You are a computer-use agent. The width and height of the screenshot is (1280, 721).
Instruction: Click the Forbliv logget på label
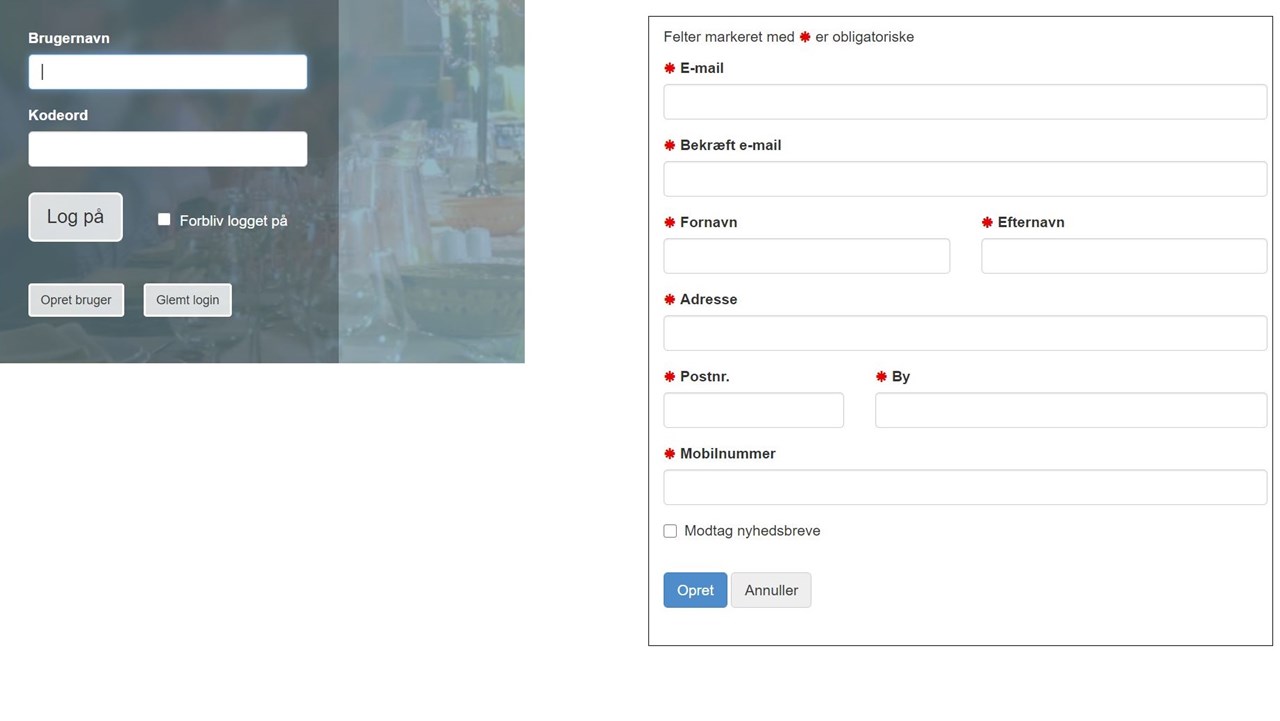(233, 221)
